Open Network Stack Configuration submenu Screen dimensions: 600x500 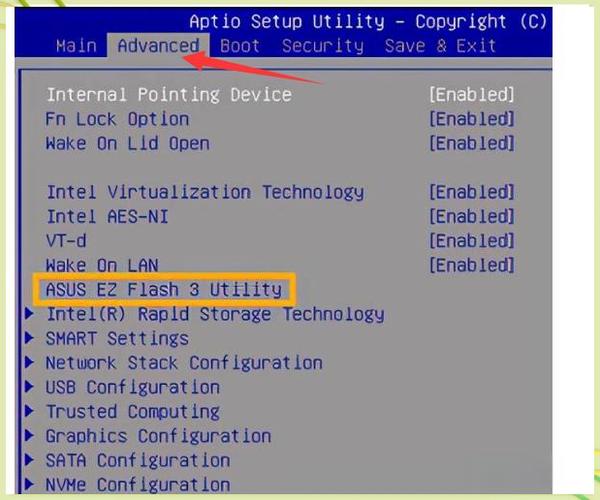coord(183,363)
